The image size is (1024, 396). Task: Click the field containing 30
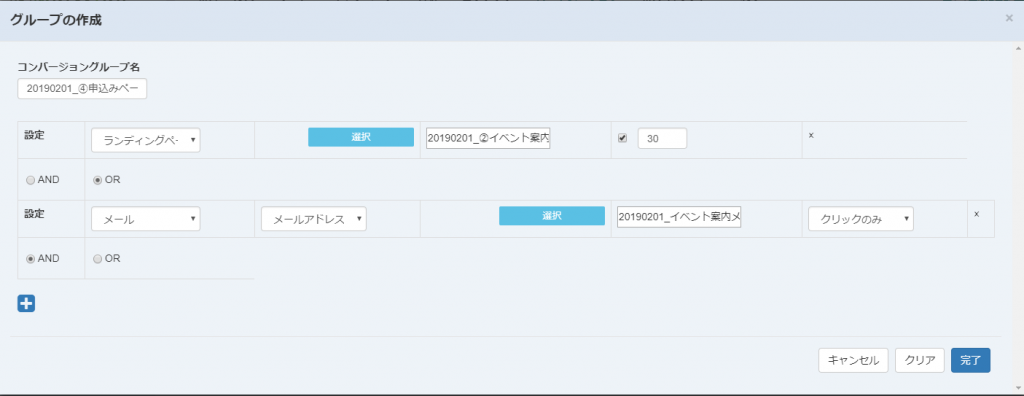click(x=662, y=138)
